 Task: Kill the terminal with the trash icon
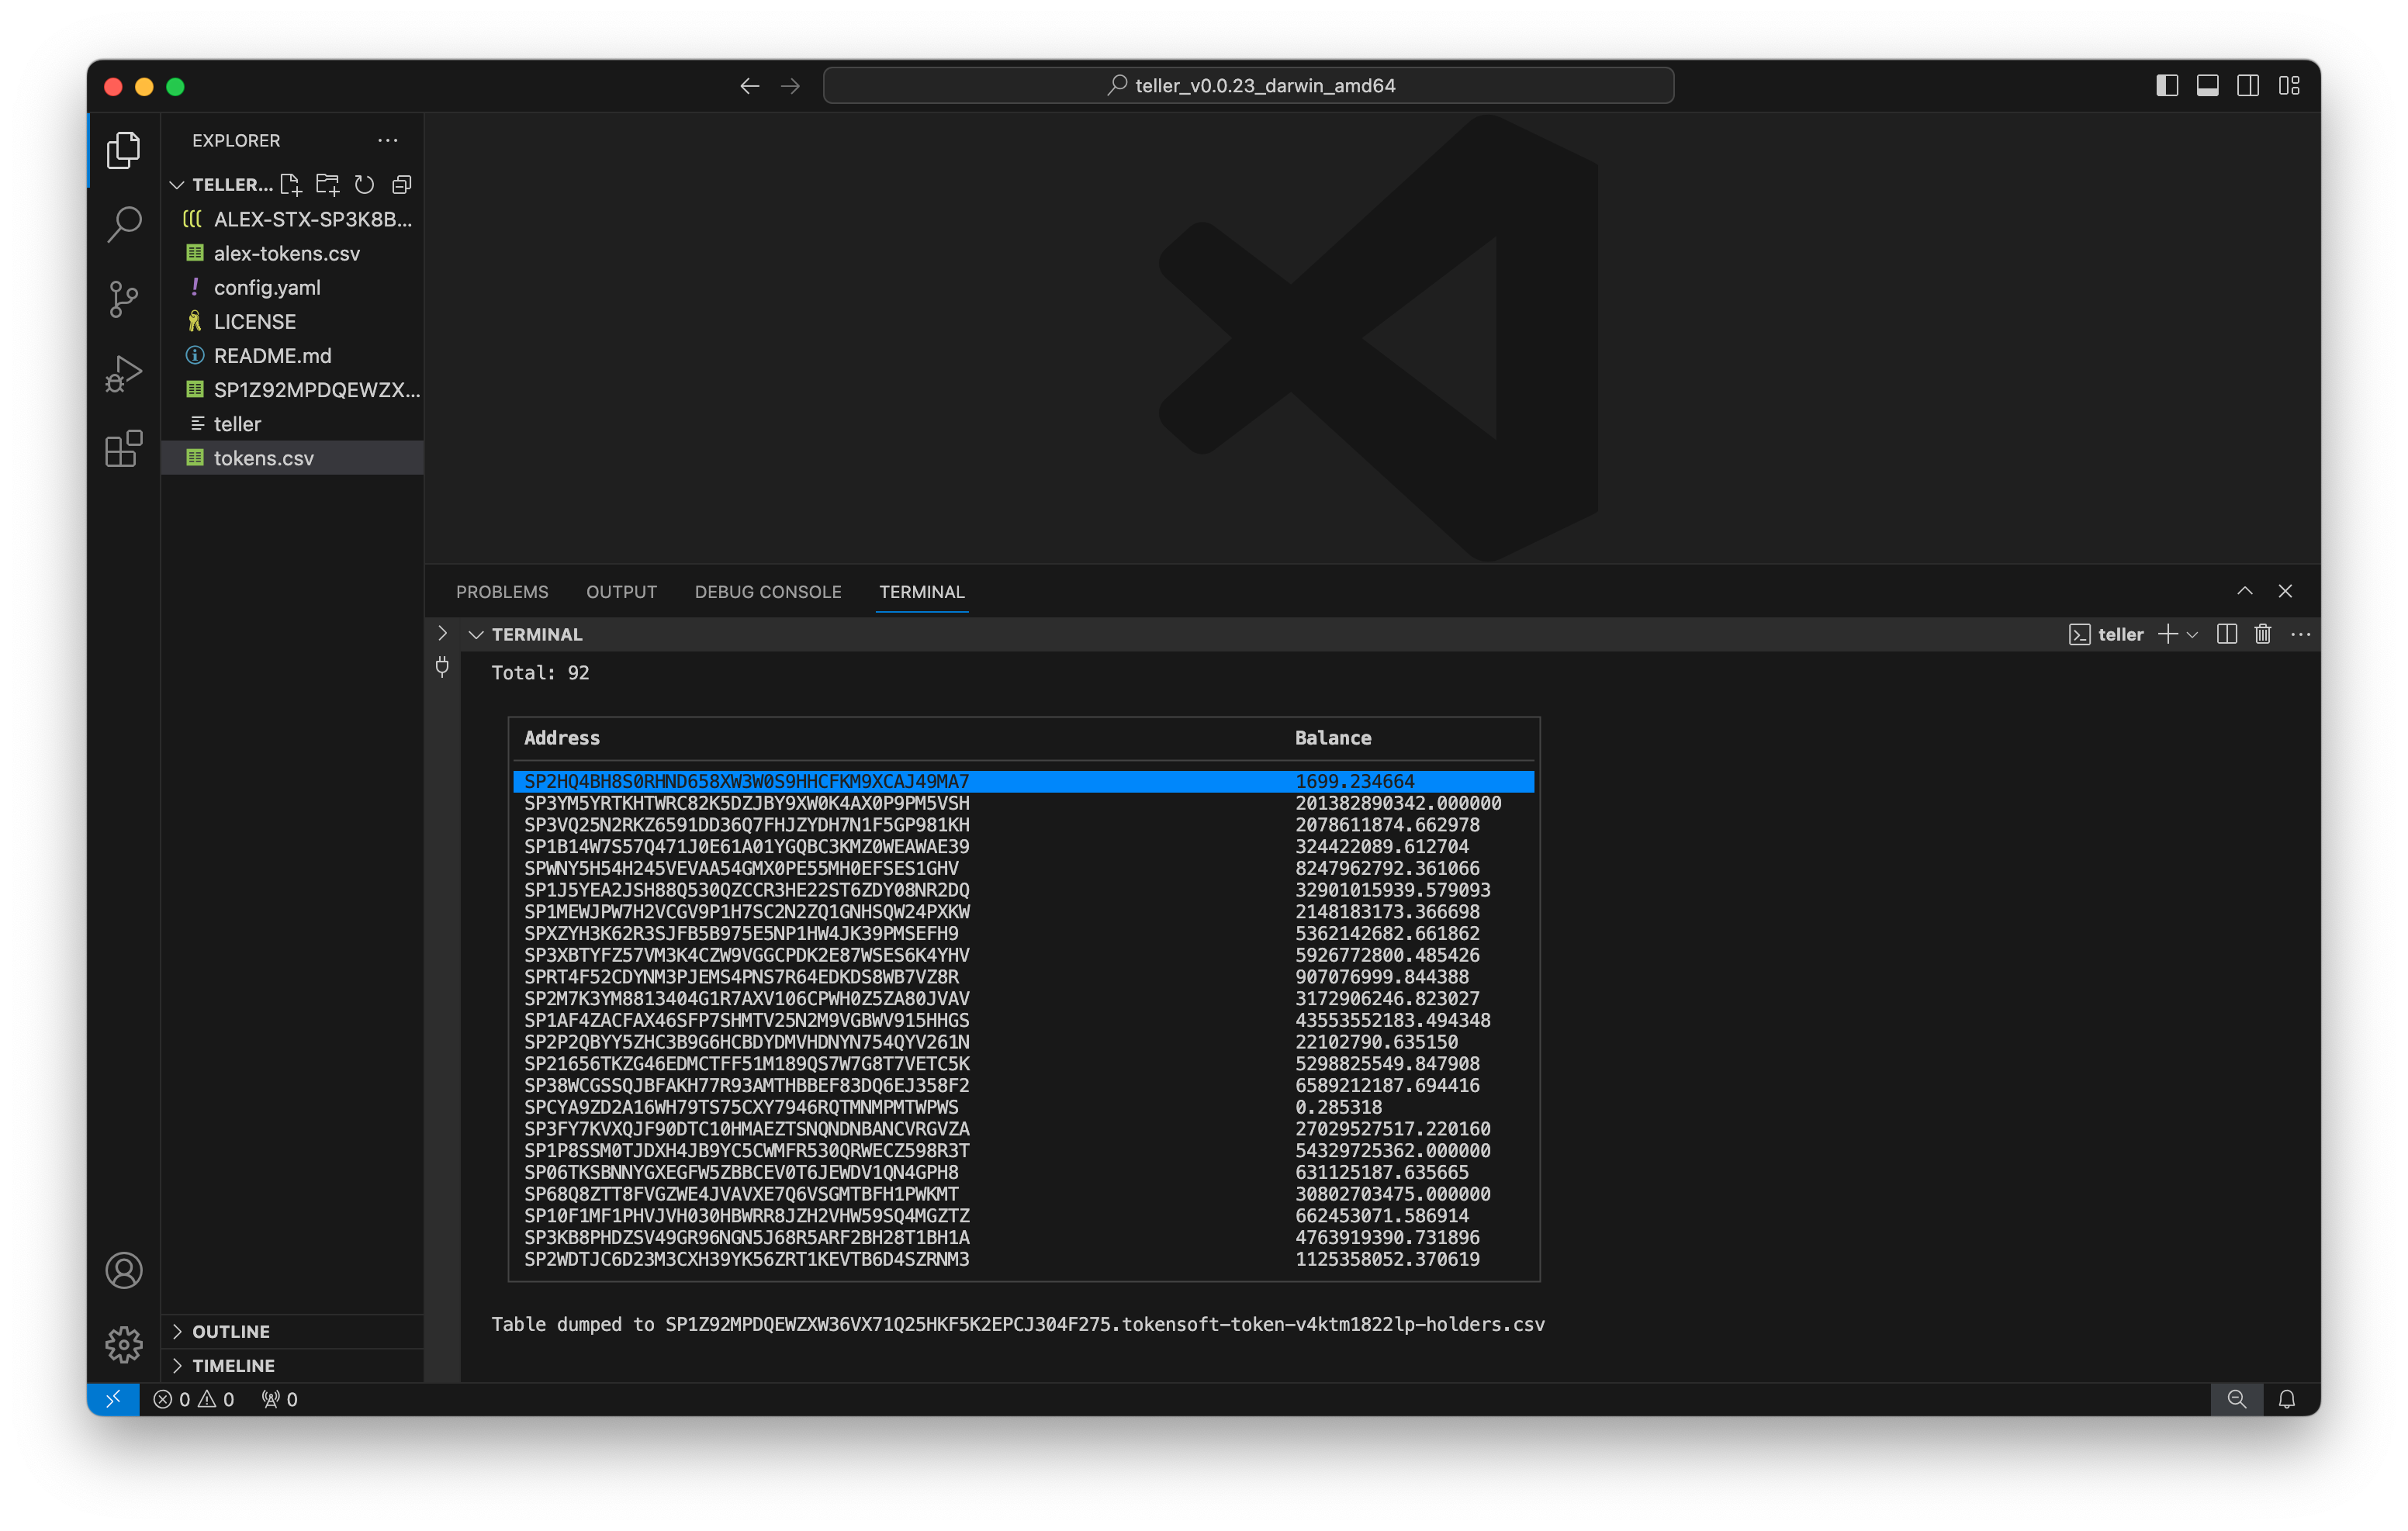(x=2263, y=634)
